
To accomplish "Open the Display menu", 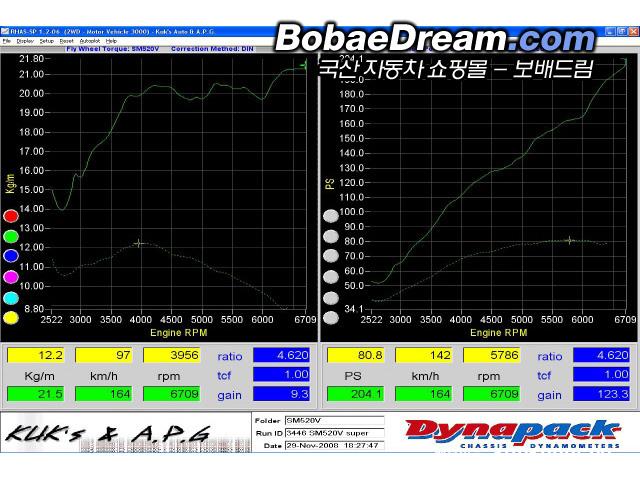I will click(25, 41).
